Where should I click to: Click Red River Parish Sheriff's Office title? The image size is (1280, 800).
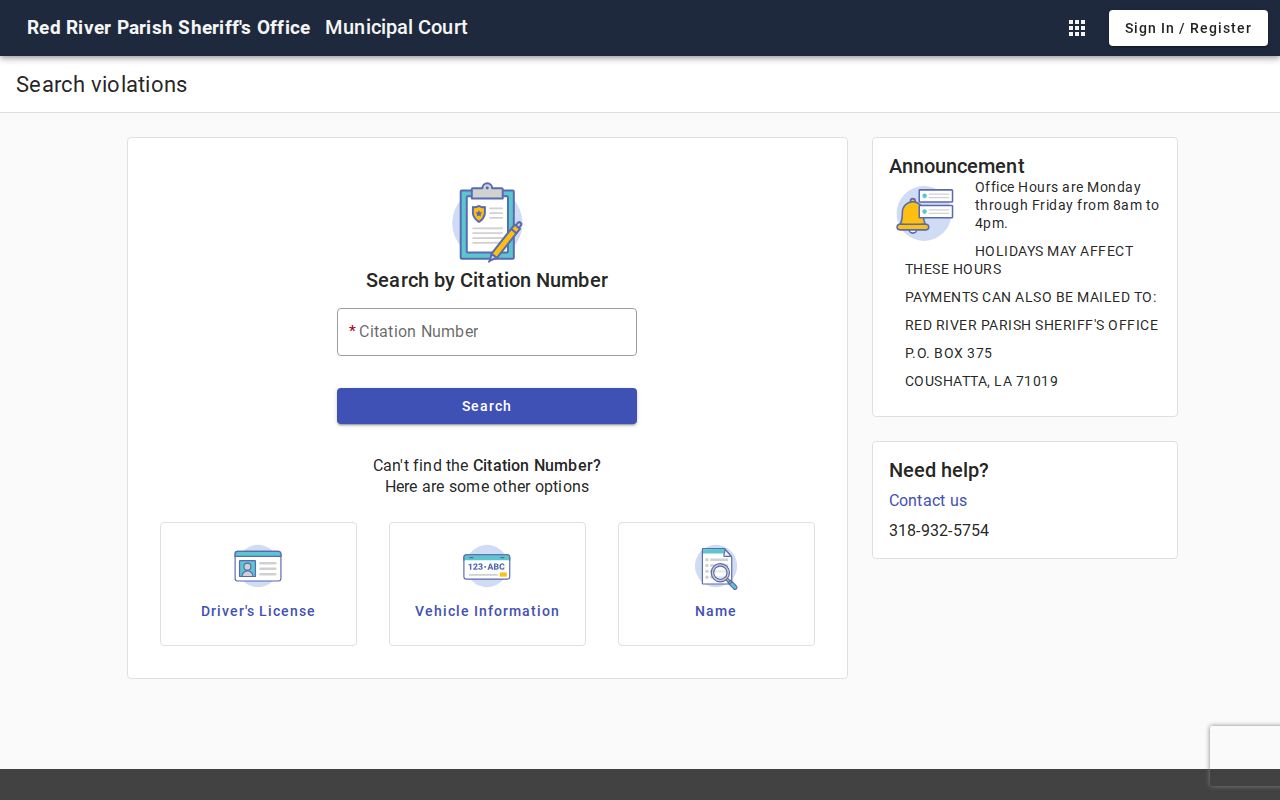[168, 28]
